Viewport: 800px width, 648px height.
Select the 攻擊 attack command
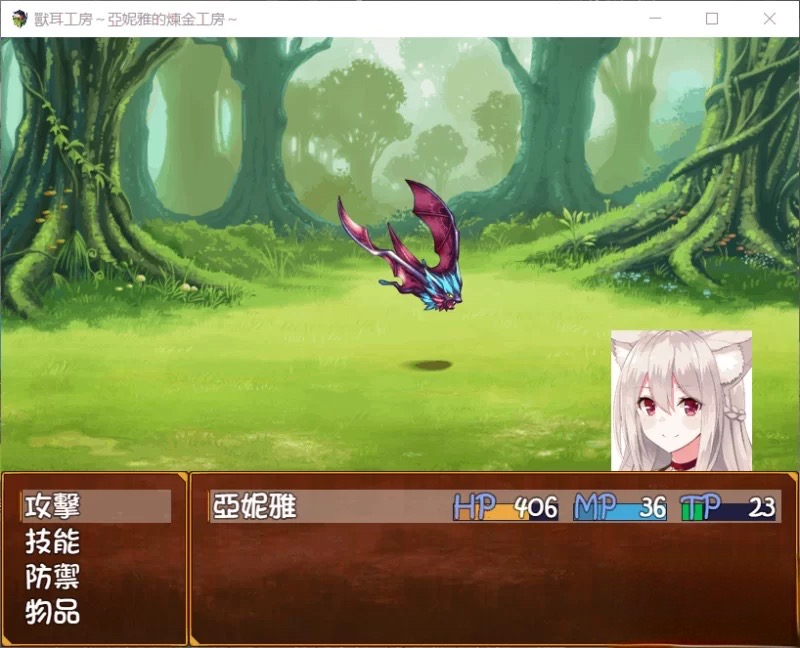[x=54, y=506]
